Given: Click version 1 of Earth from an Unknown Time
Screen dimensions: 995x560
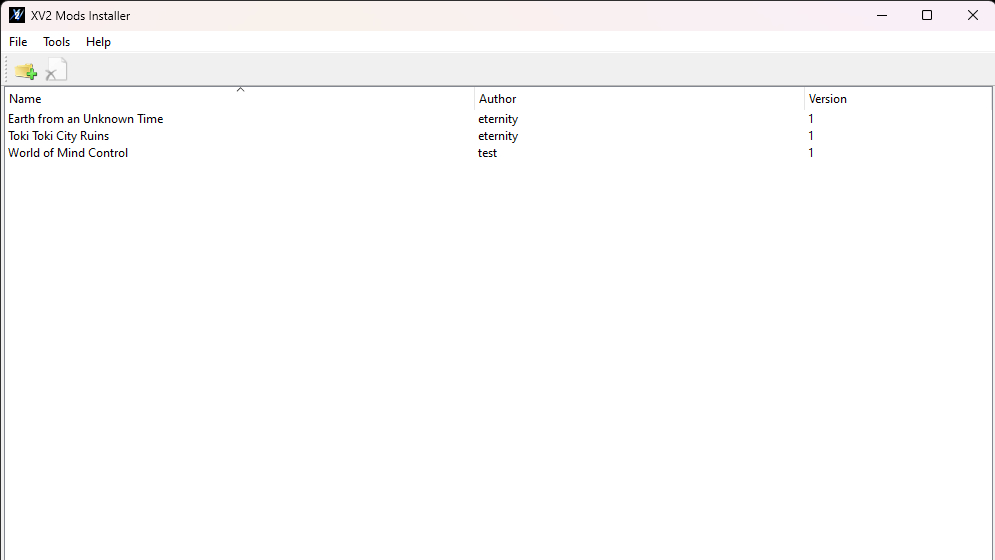Looking at the screenshot, I should pos(811,119).
